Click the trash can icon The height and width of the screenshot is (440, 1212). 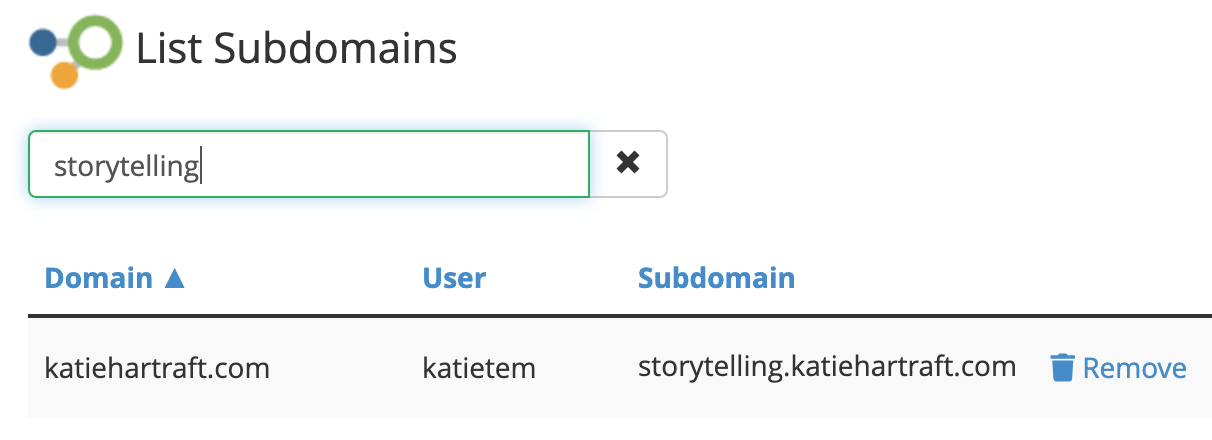[x=1062, y=368]
